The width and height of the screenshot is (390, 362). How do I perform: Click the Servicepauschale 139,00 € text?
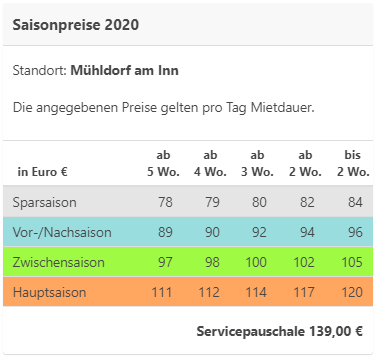[x=280, y=331]
